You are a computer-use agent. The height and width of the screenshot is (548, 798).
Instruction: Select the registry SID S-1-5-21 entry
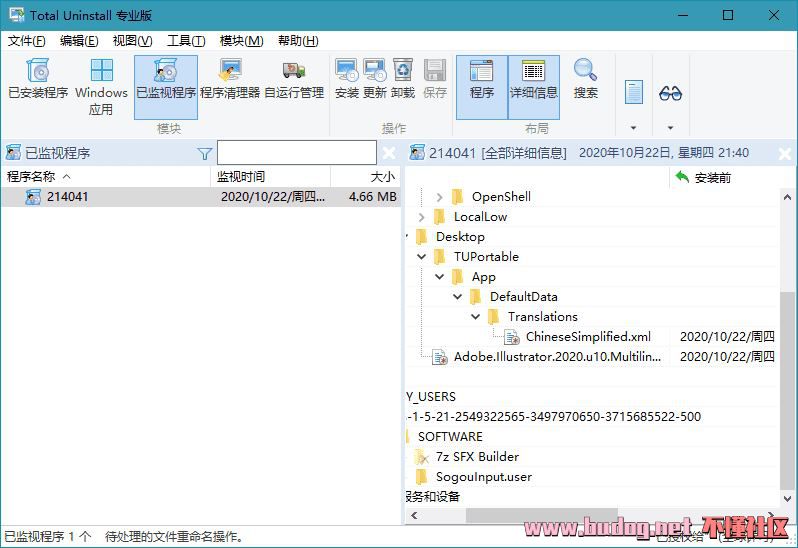click(554, 417)
